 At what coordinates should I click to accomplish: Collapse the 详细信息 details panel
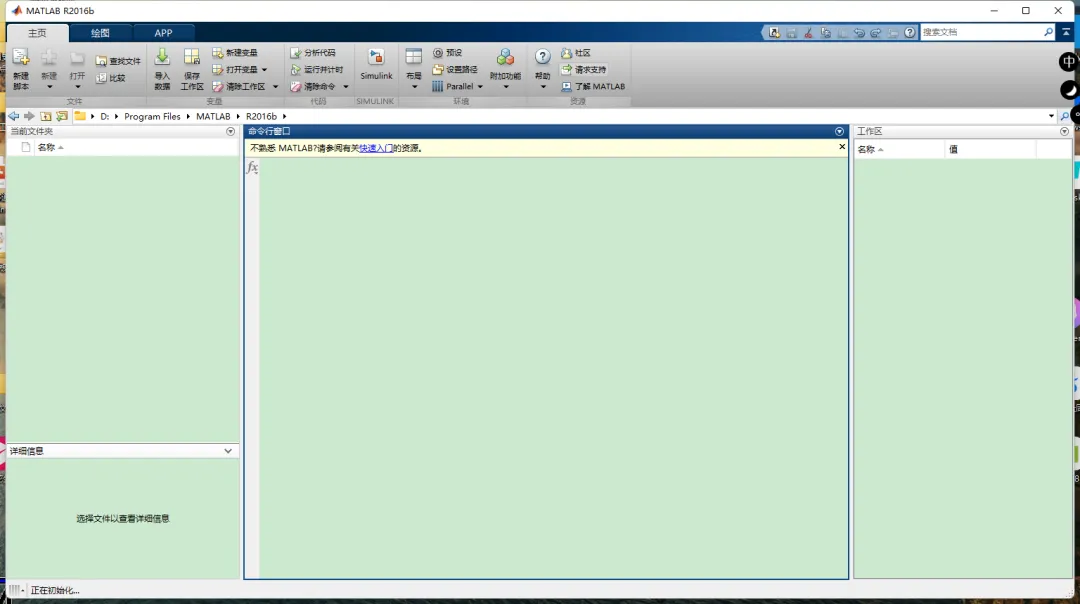(x=228, y=451)
